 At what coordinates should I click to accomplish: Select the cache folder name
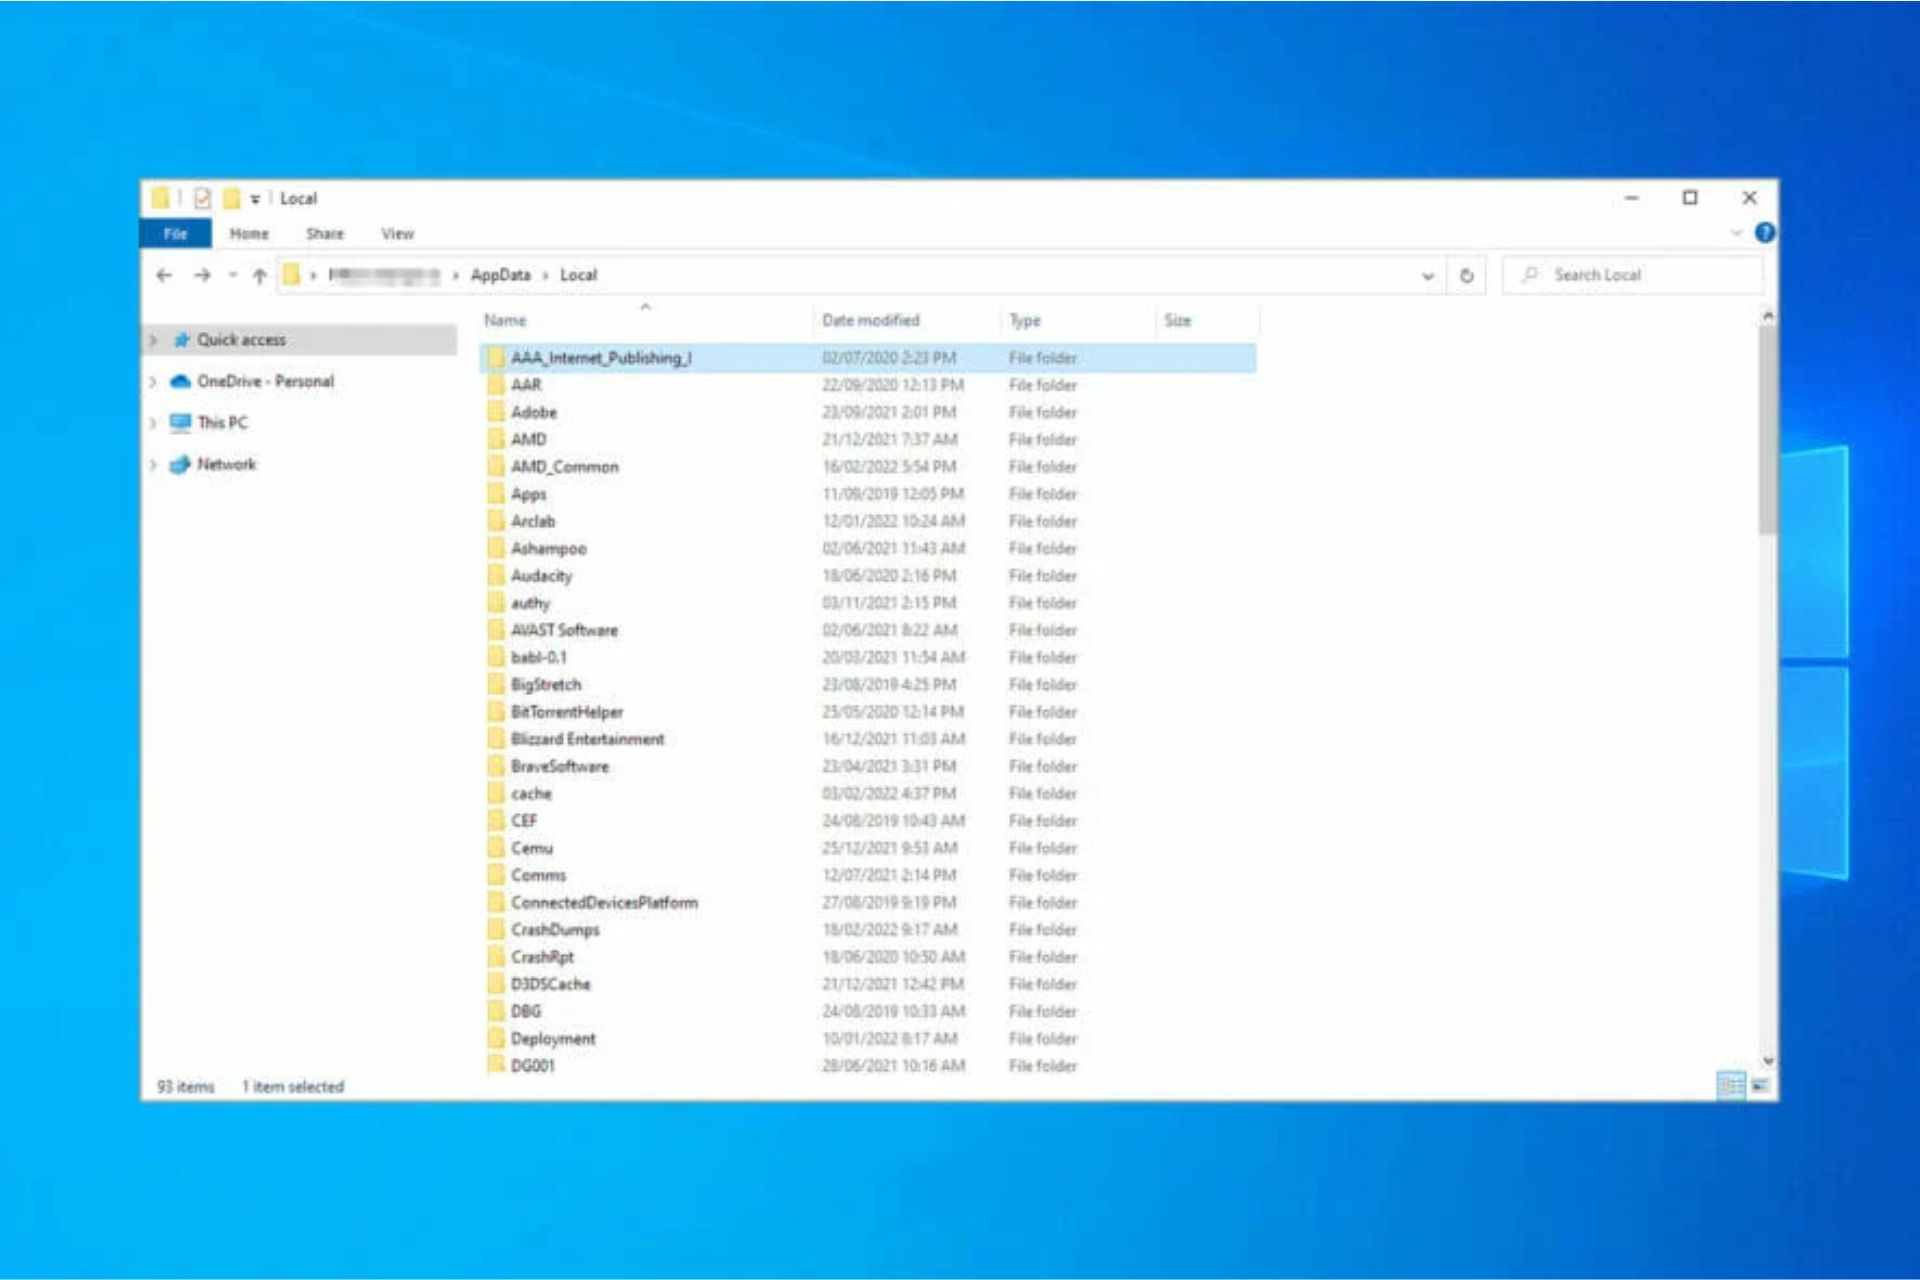click(531, 794)
